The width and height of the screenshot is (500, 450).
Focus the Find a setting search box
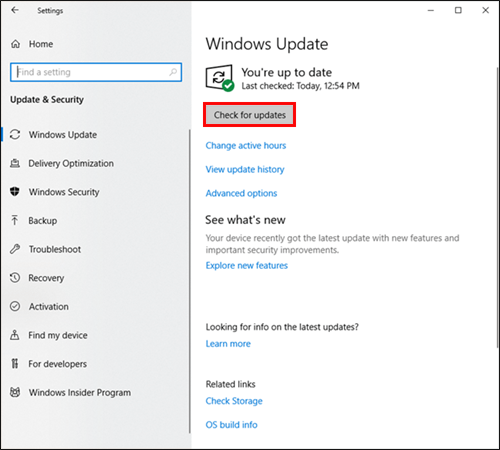(x=96, y=72)
